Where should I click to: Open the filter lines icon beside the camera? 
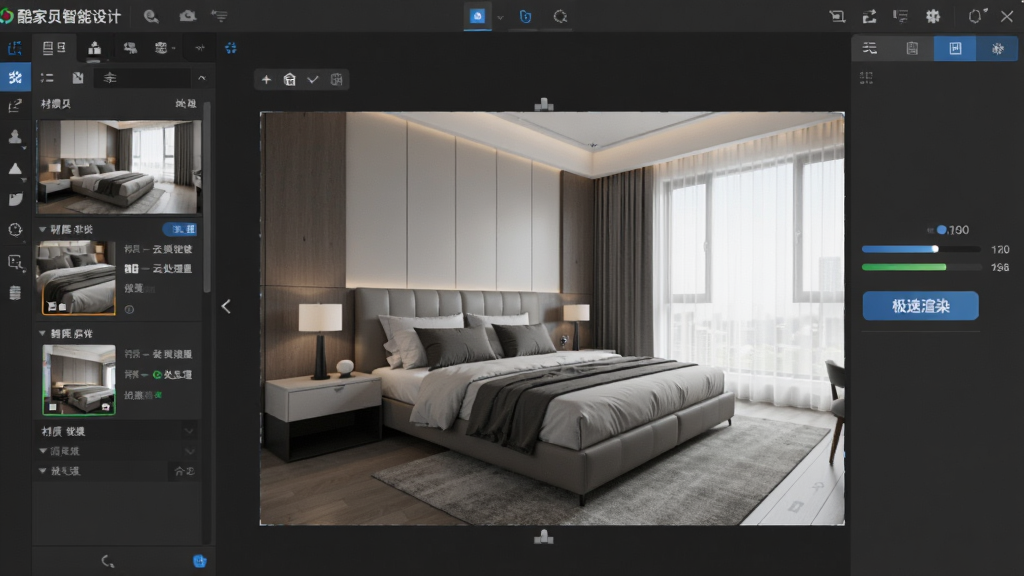click(x=219, y=16)
